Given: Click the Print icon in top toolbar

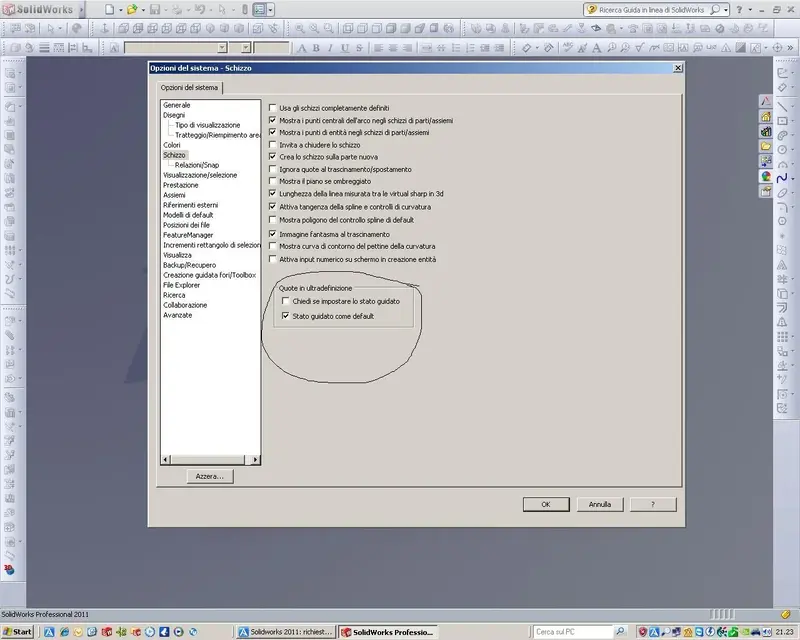Looking at the screenshot, I should coord(177,9).
